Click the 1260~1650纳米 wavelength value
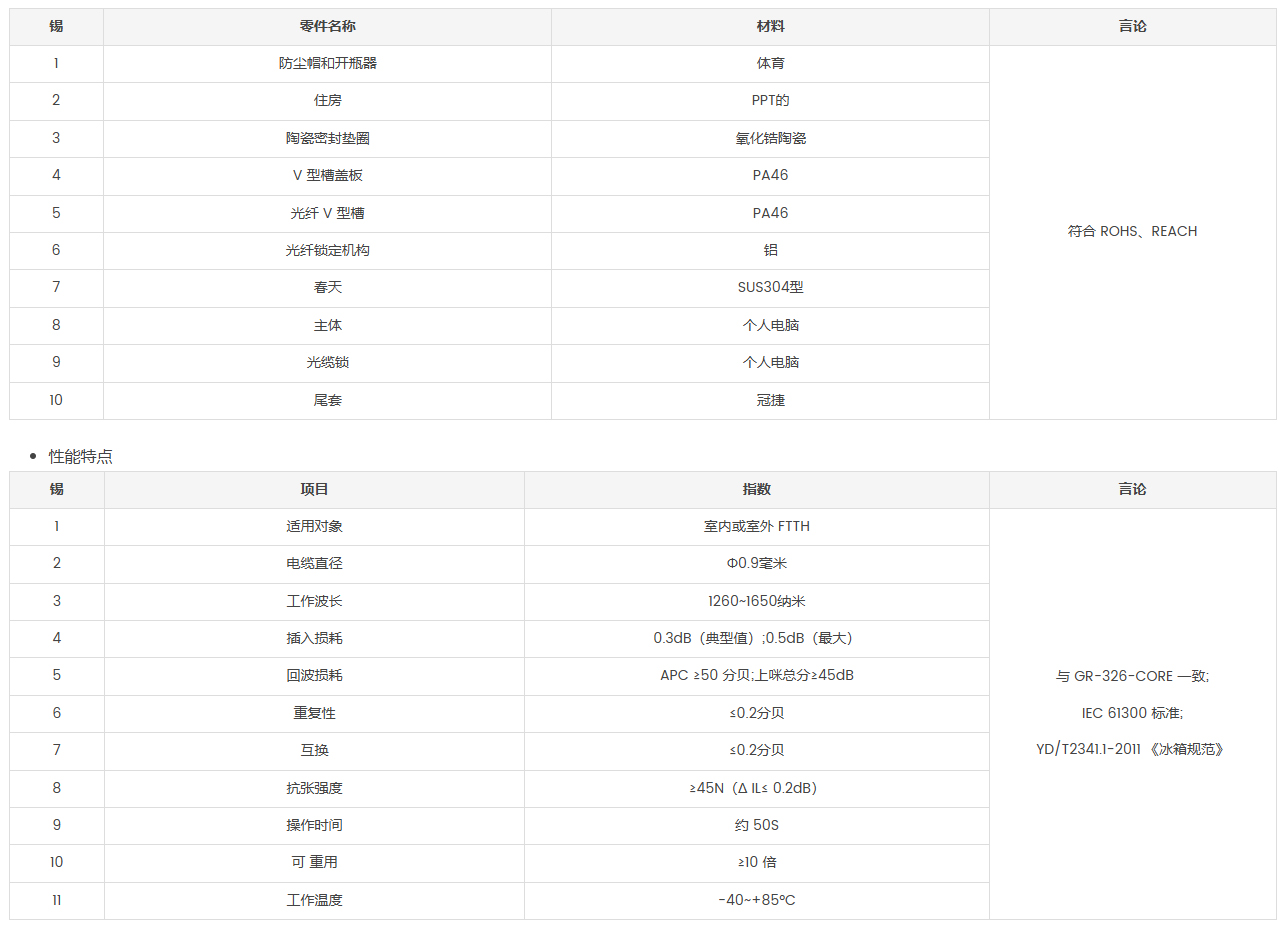This screenshot has width=1281, height=928. pyautogui.click(x=757, y=601)
